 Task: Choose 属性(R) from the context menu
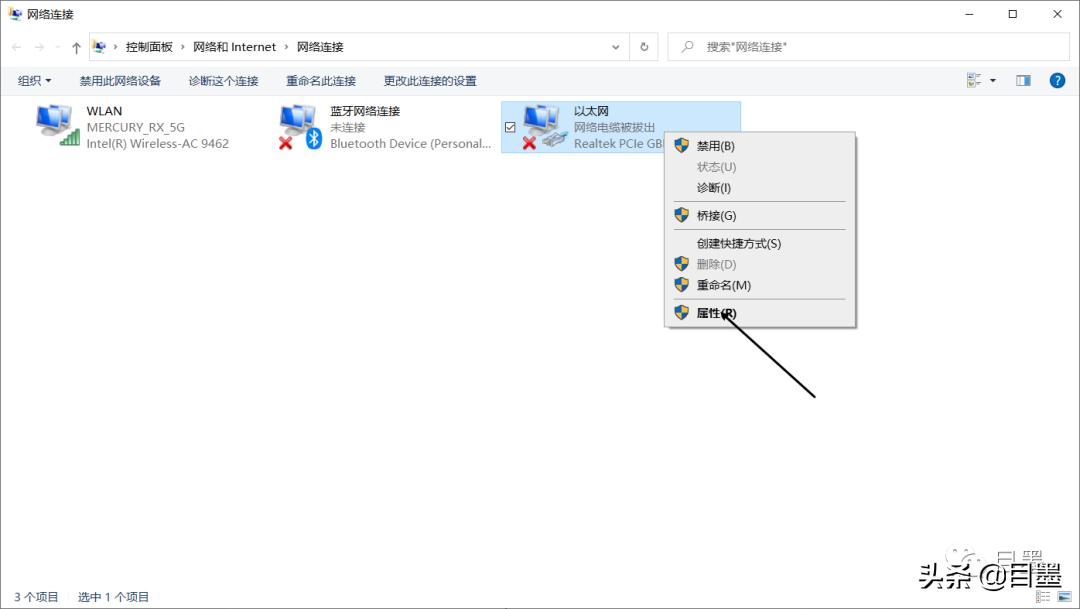pyautogui.click(x=715, y=312)
